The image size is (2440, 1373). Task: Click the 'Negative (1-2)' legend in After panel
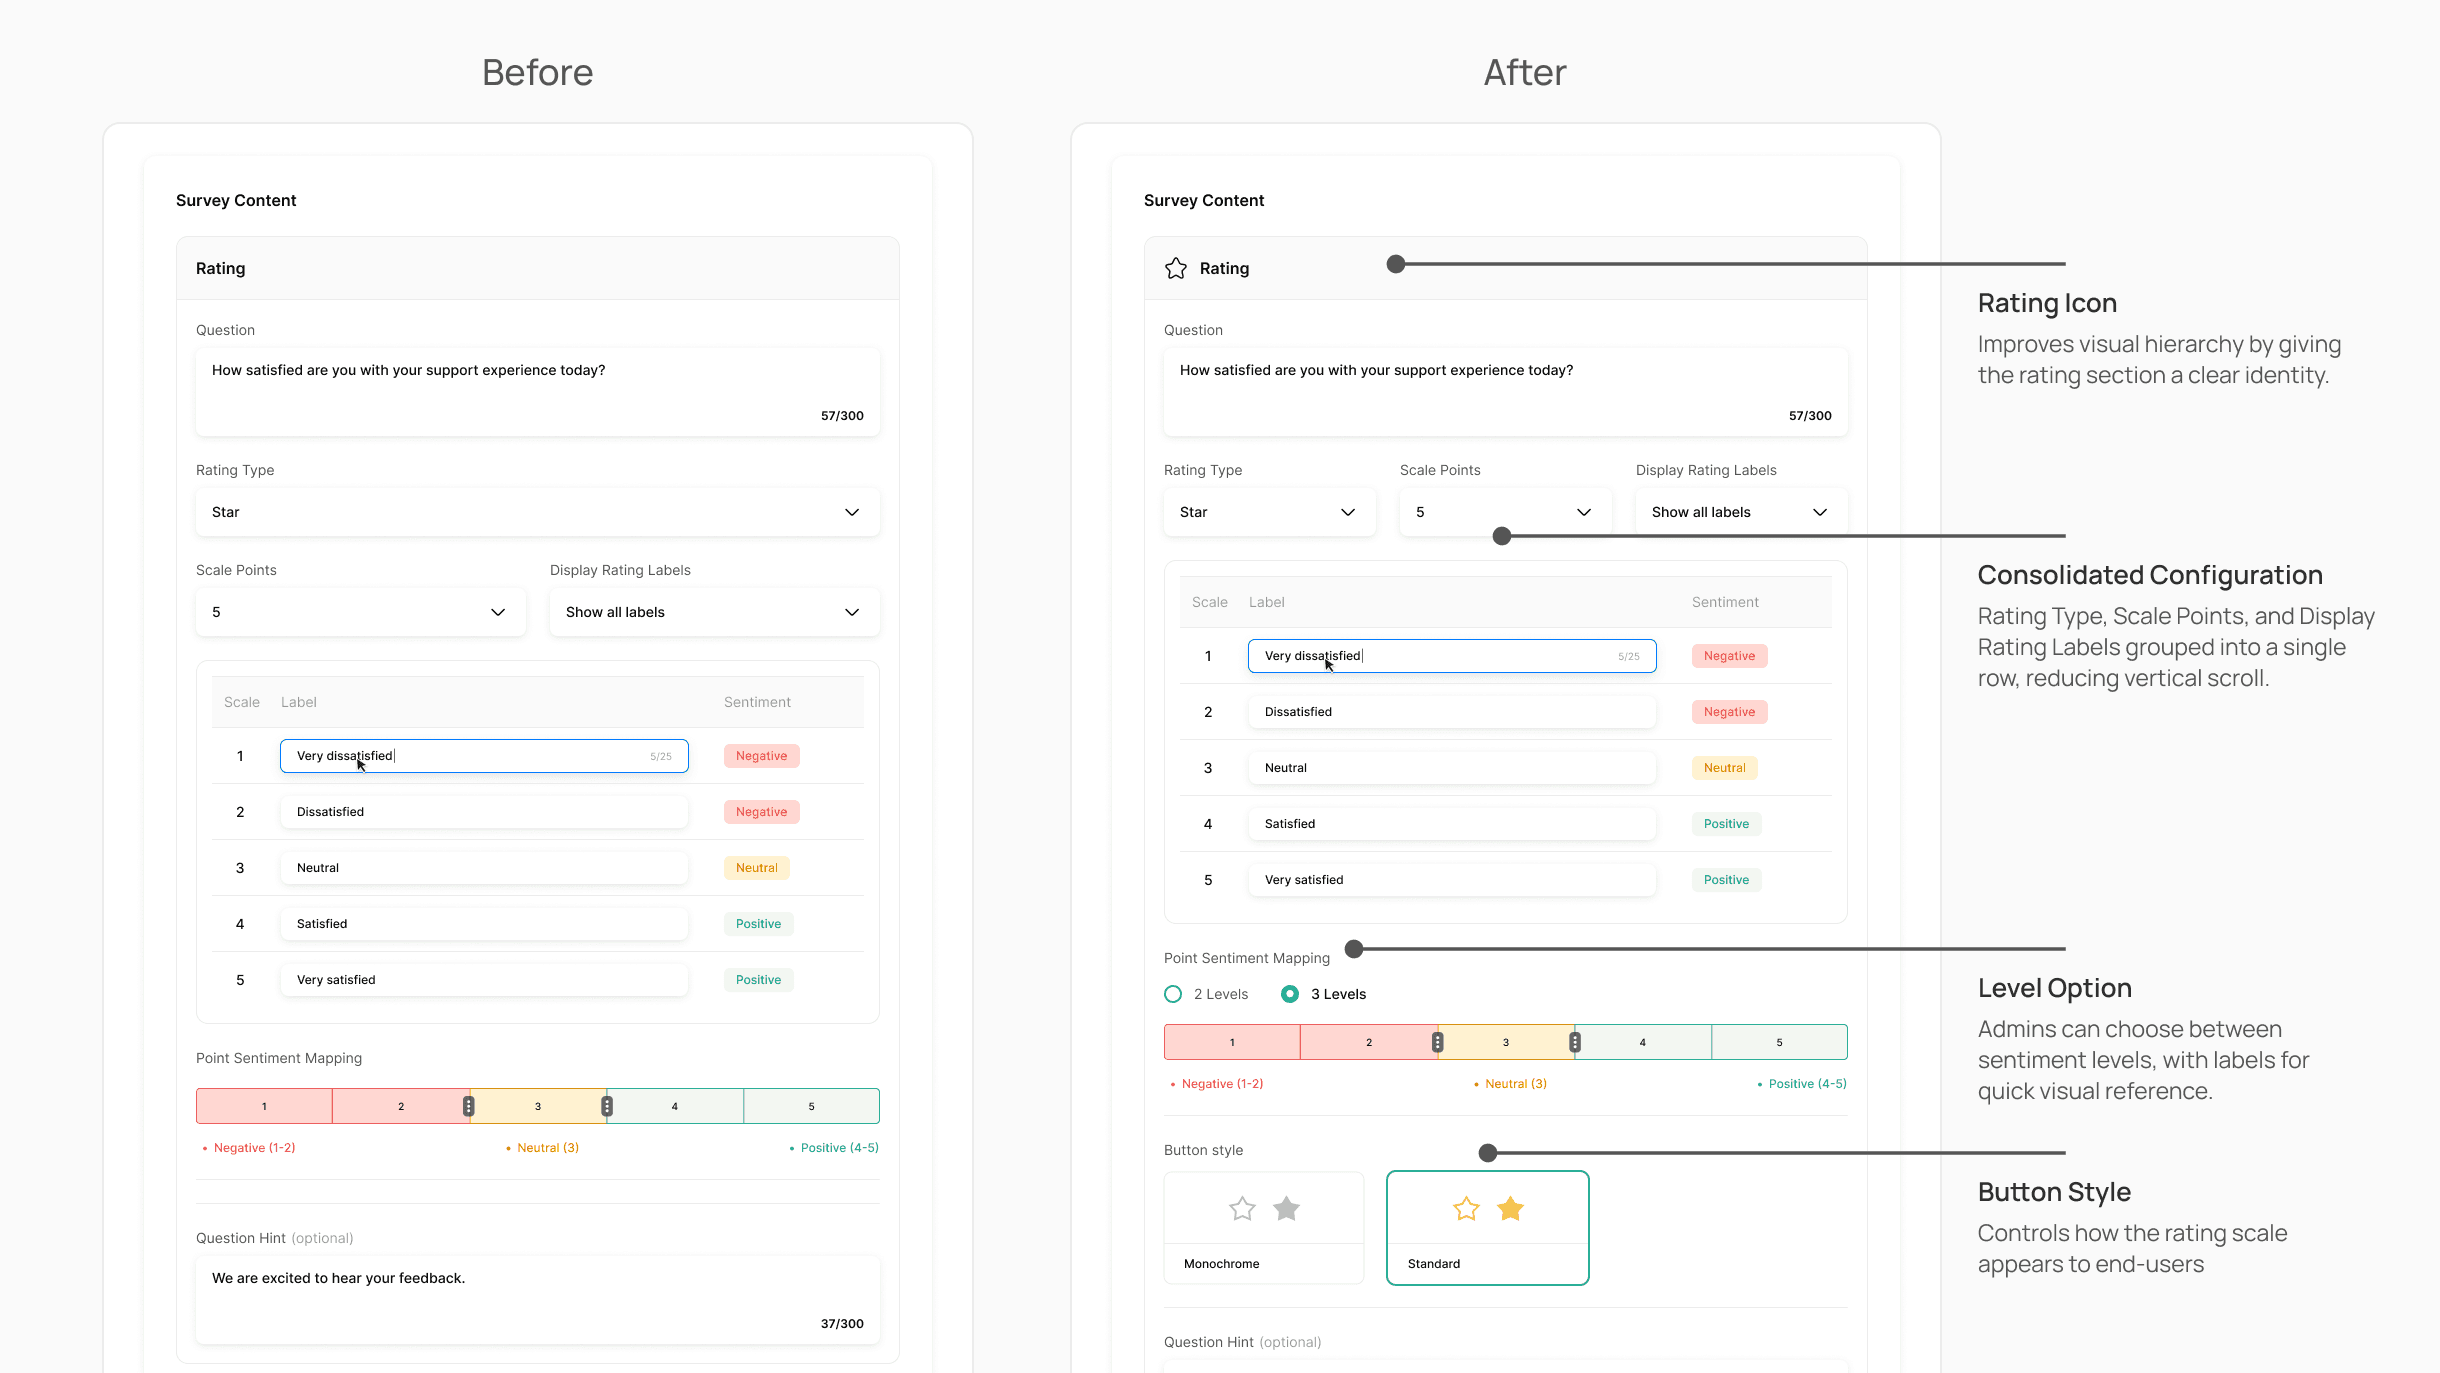tap(1218, 1084)
